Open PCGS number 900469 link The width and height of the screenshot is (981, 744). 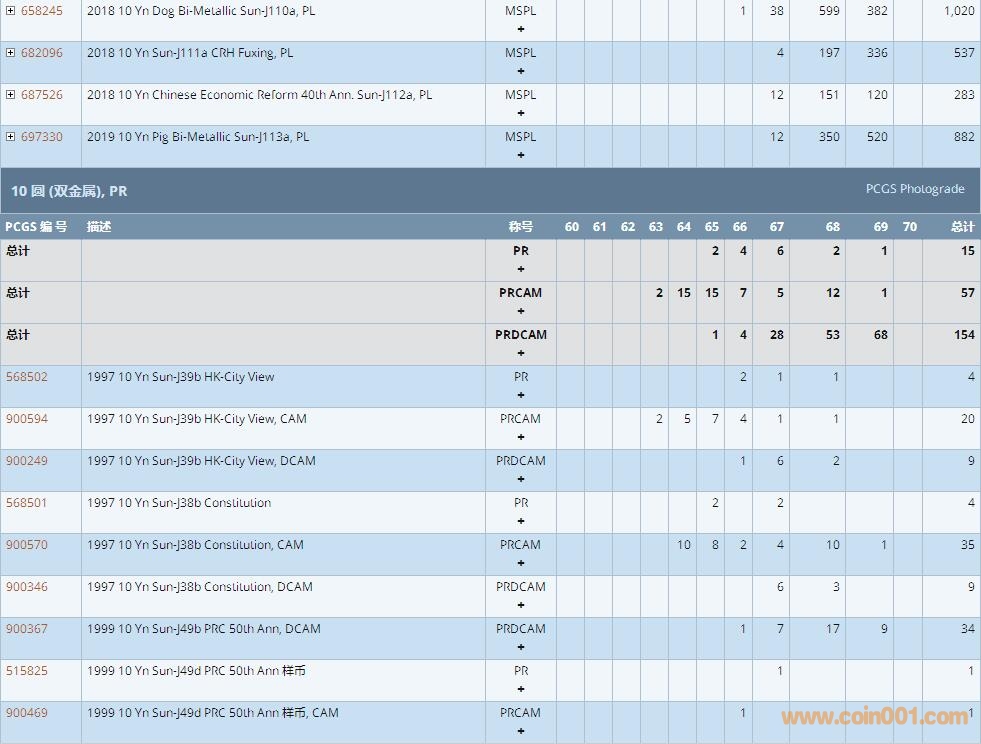27,713
